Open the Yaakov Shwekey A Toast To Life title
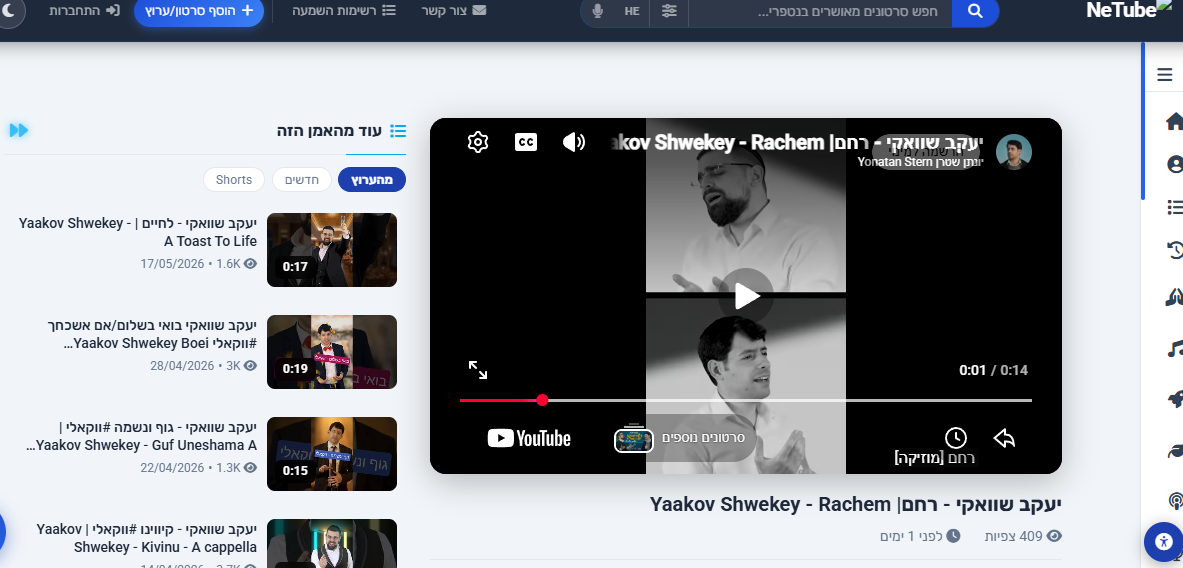 [138, 232]
